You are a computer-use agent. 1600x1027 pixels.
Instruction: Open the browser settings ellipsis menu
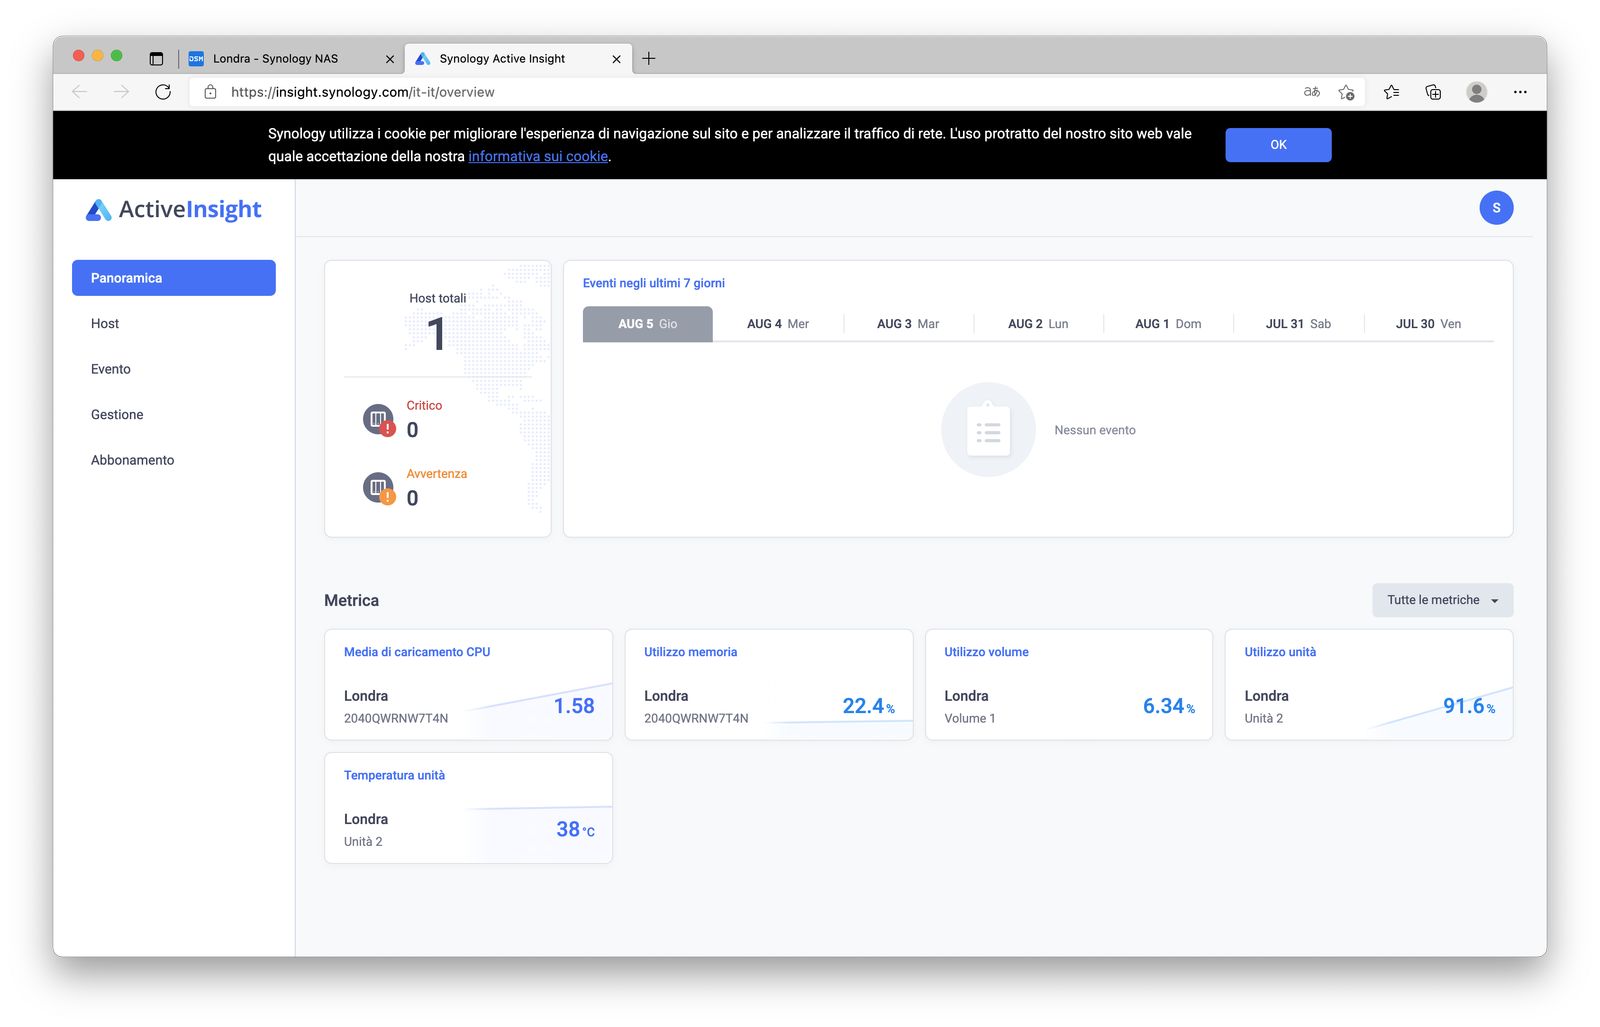click(1520, 92)
